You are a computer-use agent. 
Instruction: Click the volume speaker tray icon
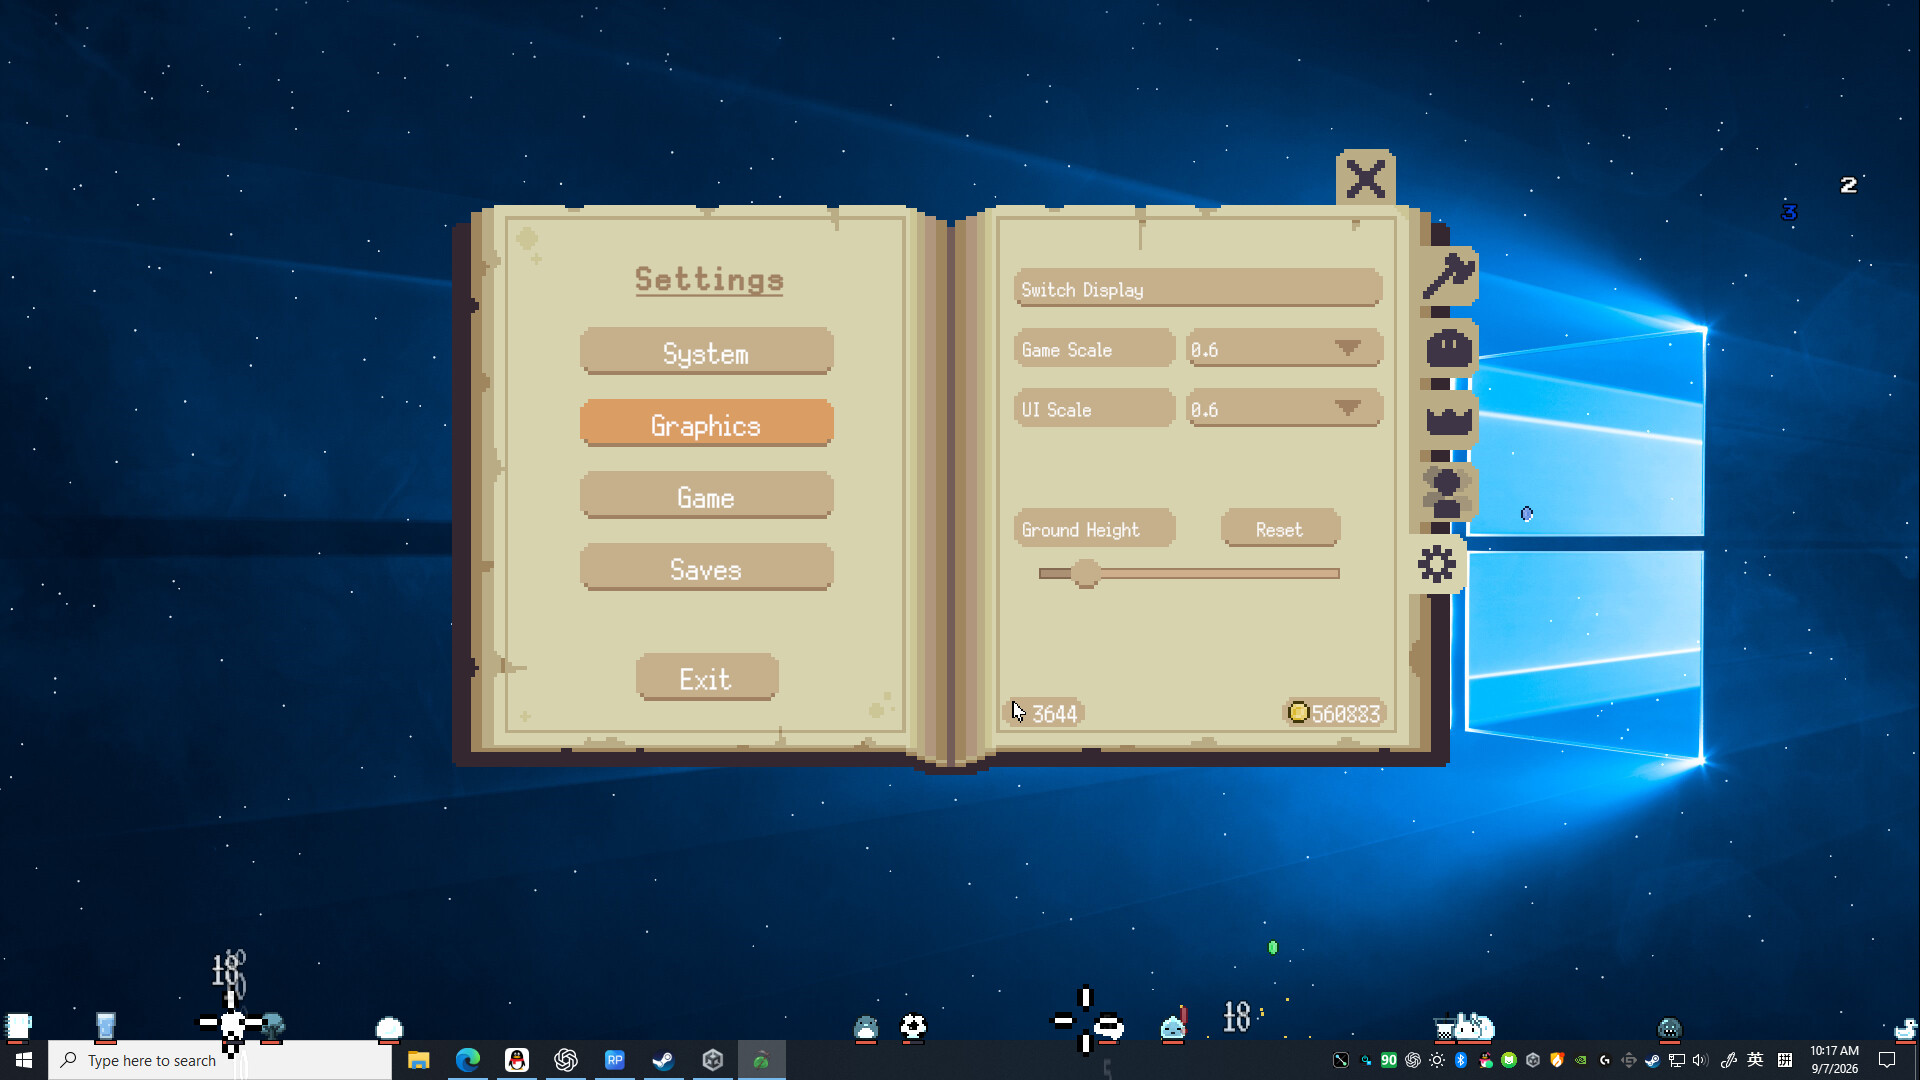1701,1060
